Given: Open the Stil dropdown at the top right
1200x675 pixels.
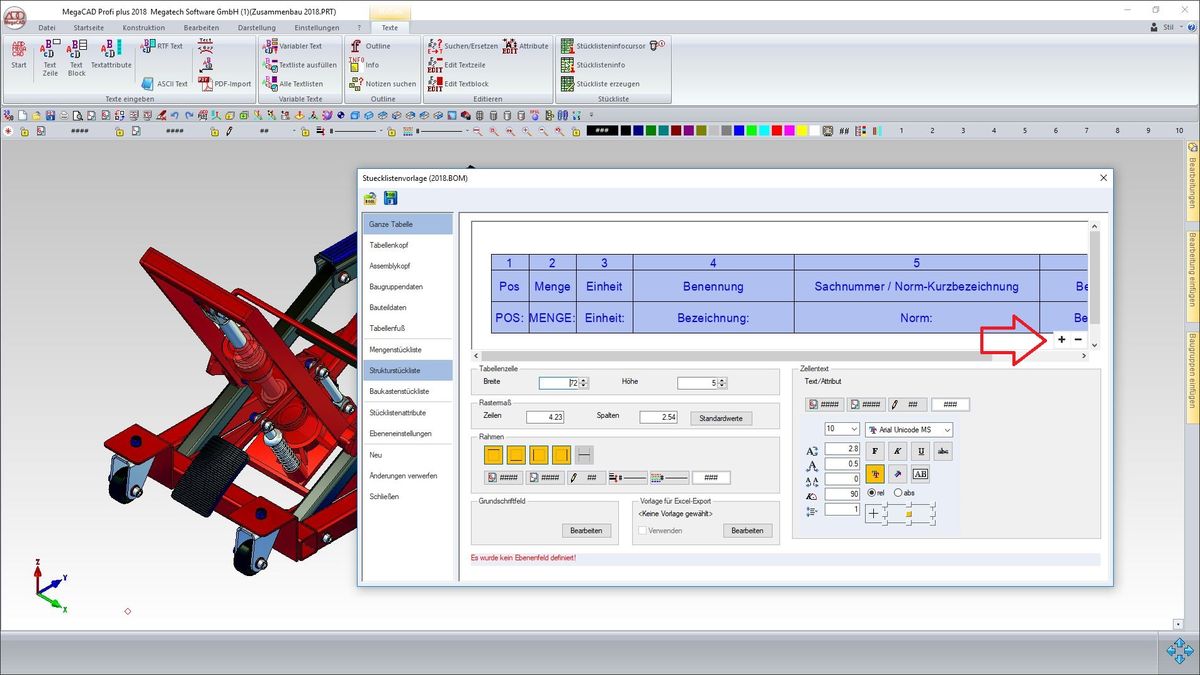Looking at the screenshot, I should pos(1166,27).
